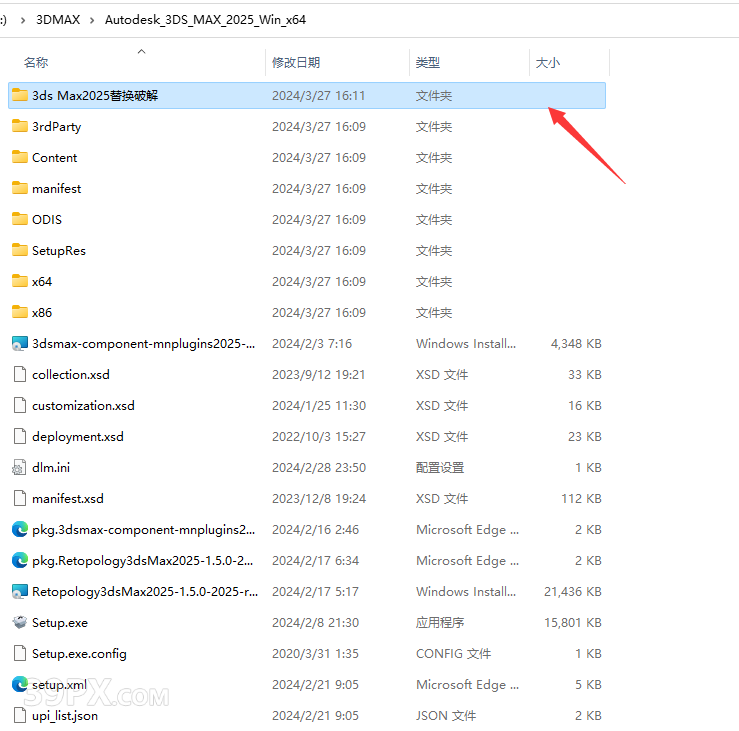The width and height of the screenshot is (739, 731).
Task: Select the file name dlm.ini
Action: tap(51, 468)
